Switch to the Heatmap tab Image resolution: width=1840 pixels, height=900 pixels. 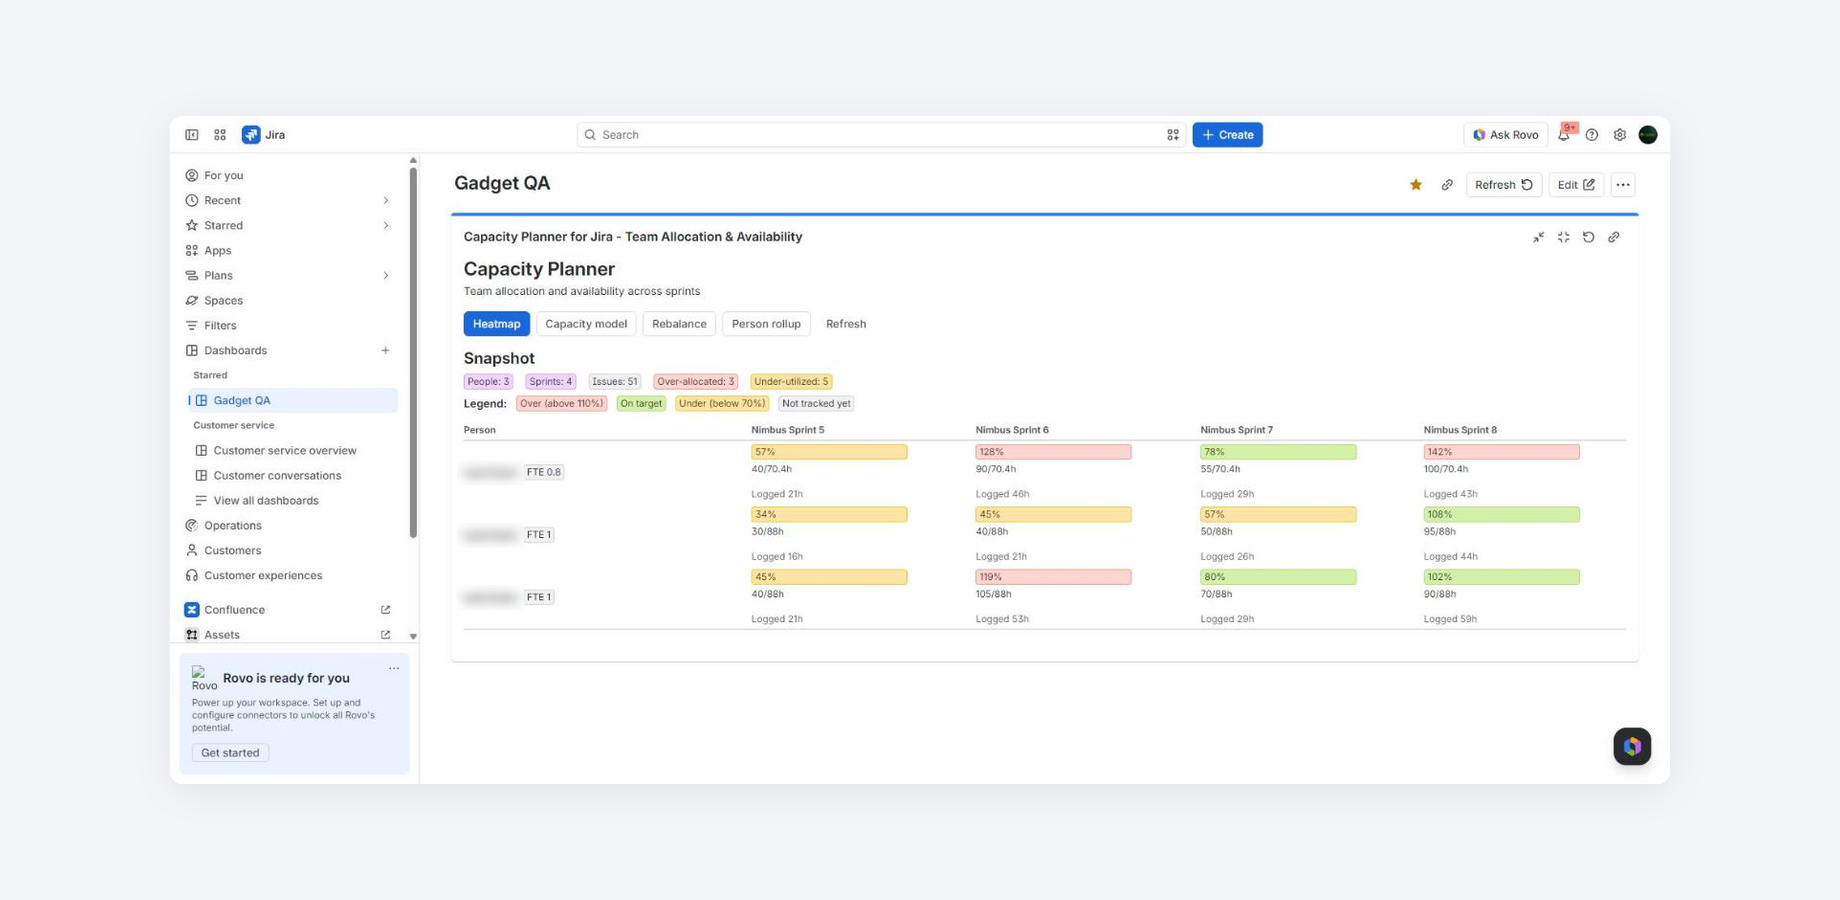click(497, 324)
